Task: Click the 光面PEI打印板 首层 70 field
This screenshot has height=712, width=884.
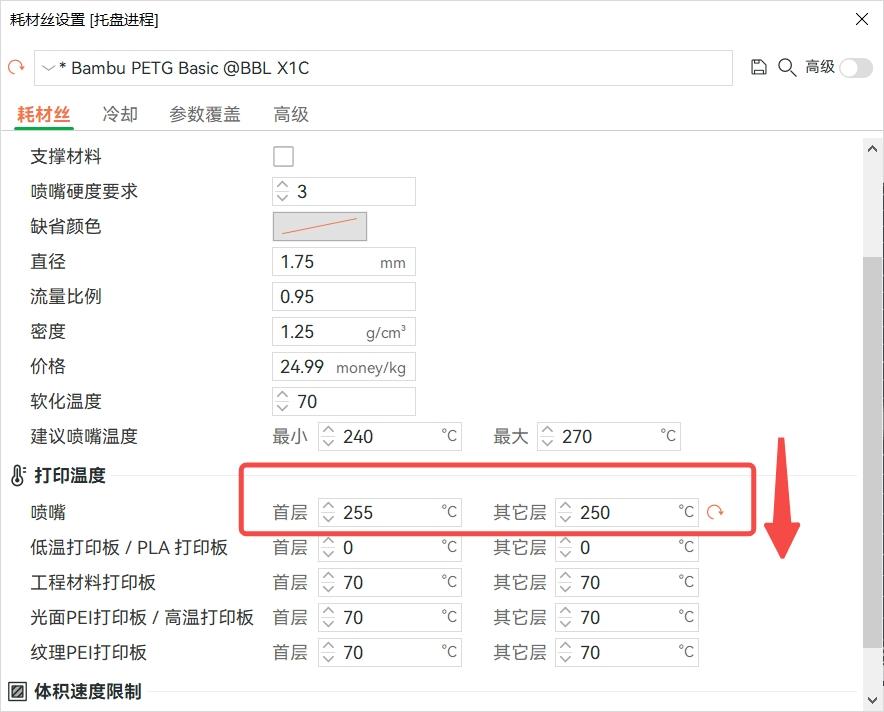Action: click(x=390, y=617)
